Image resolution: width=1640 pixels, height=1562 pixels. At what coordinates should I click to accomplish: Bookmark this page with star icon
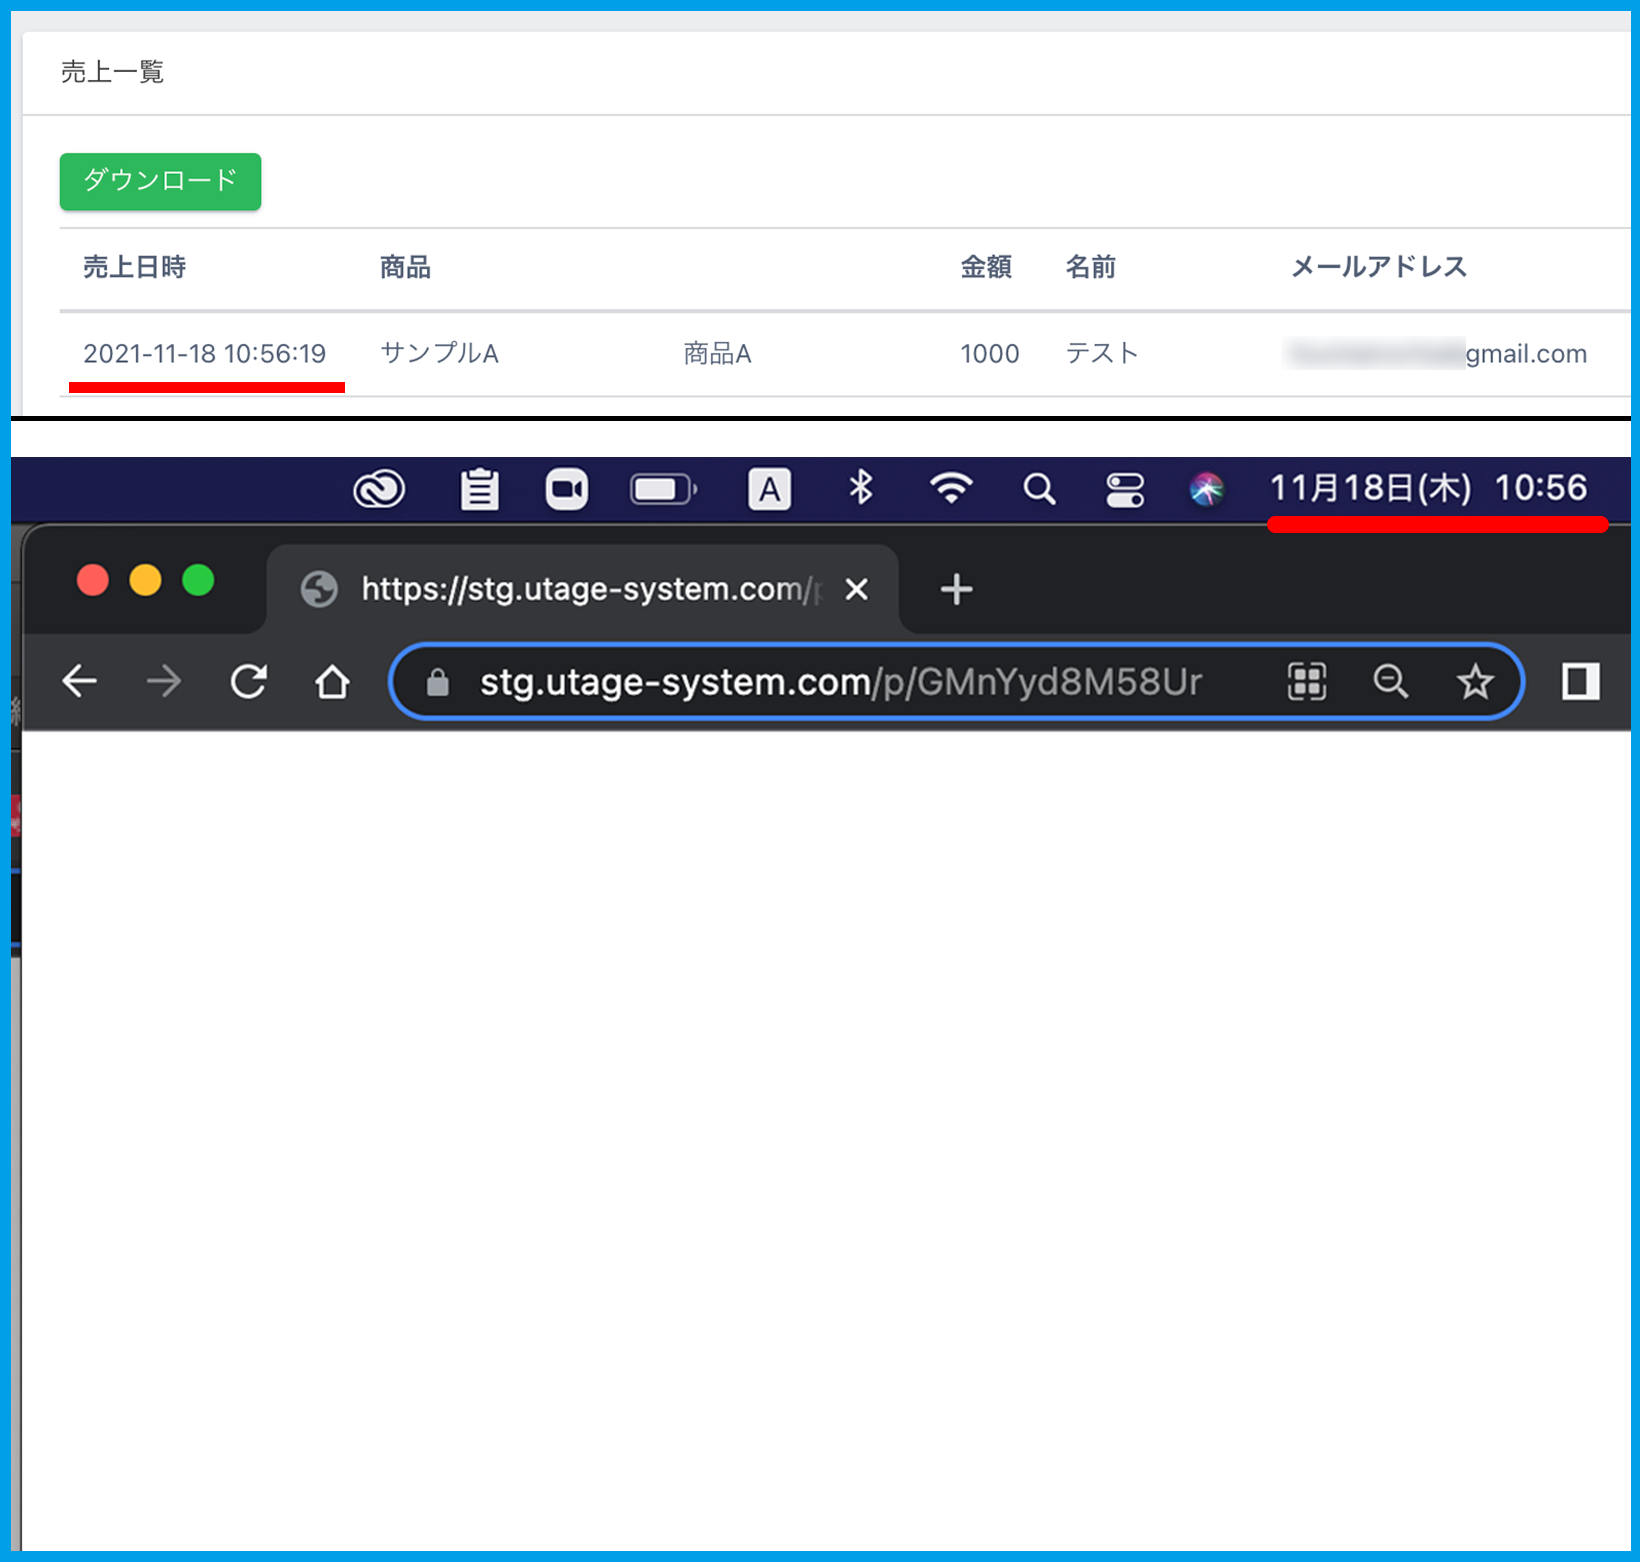click(x=1474, y=682)
